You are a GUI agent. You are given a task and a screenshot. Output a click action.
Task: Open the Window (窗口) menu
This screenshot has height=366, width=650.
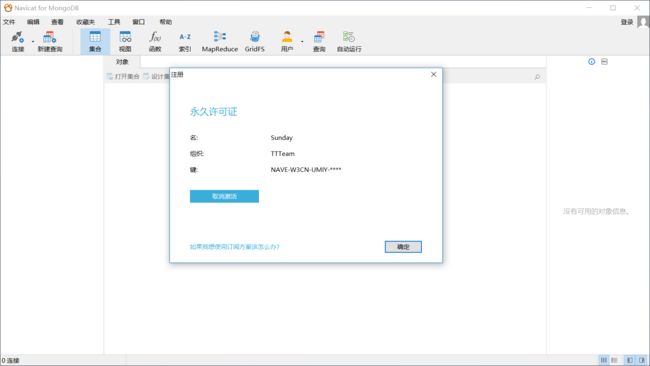pyautogui.click(x=138, y=22)
